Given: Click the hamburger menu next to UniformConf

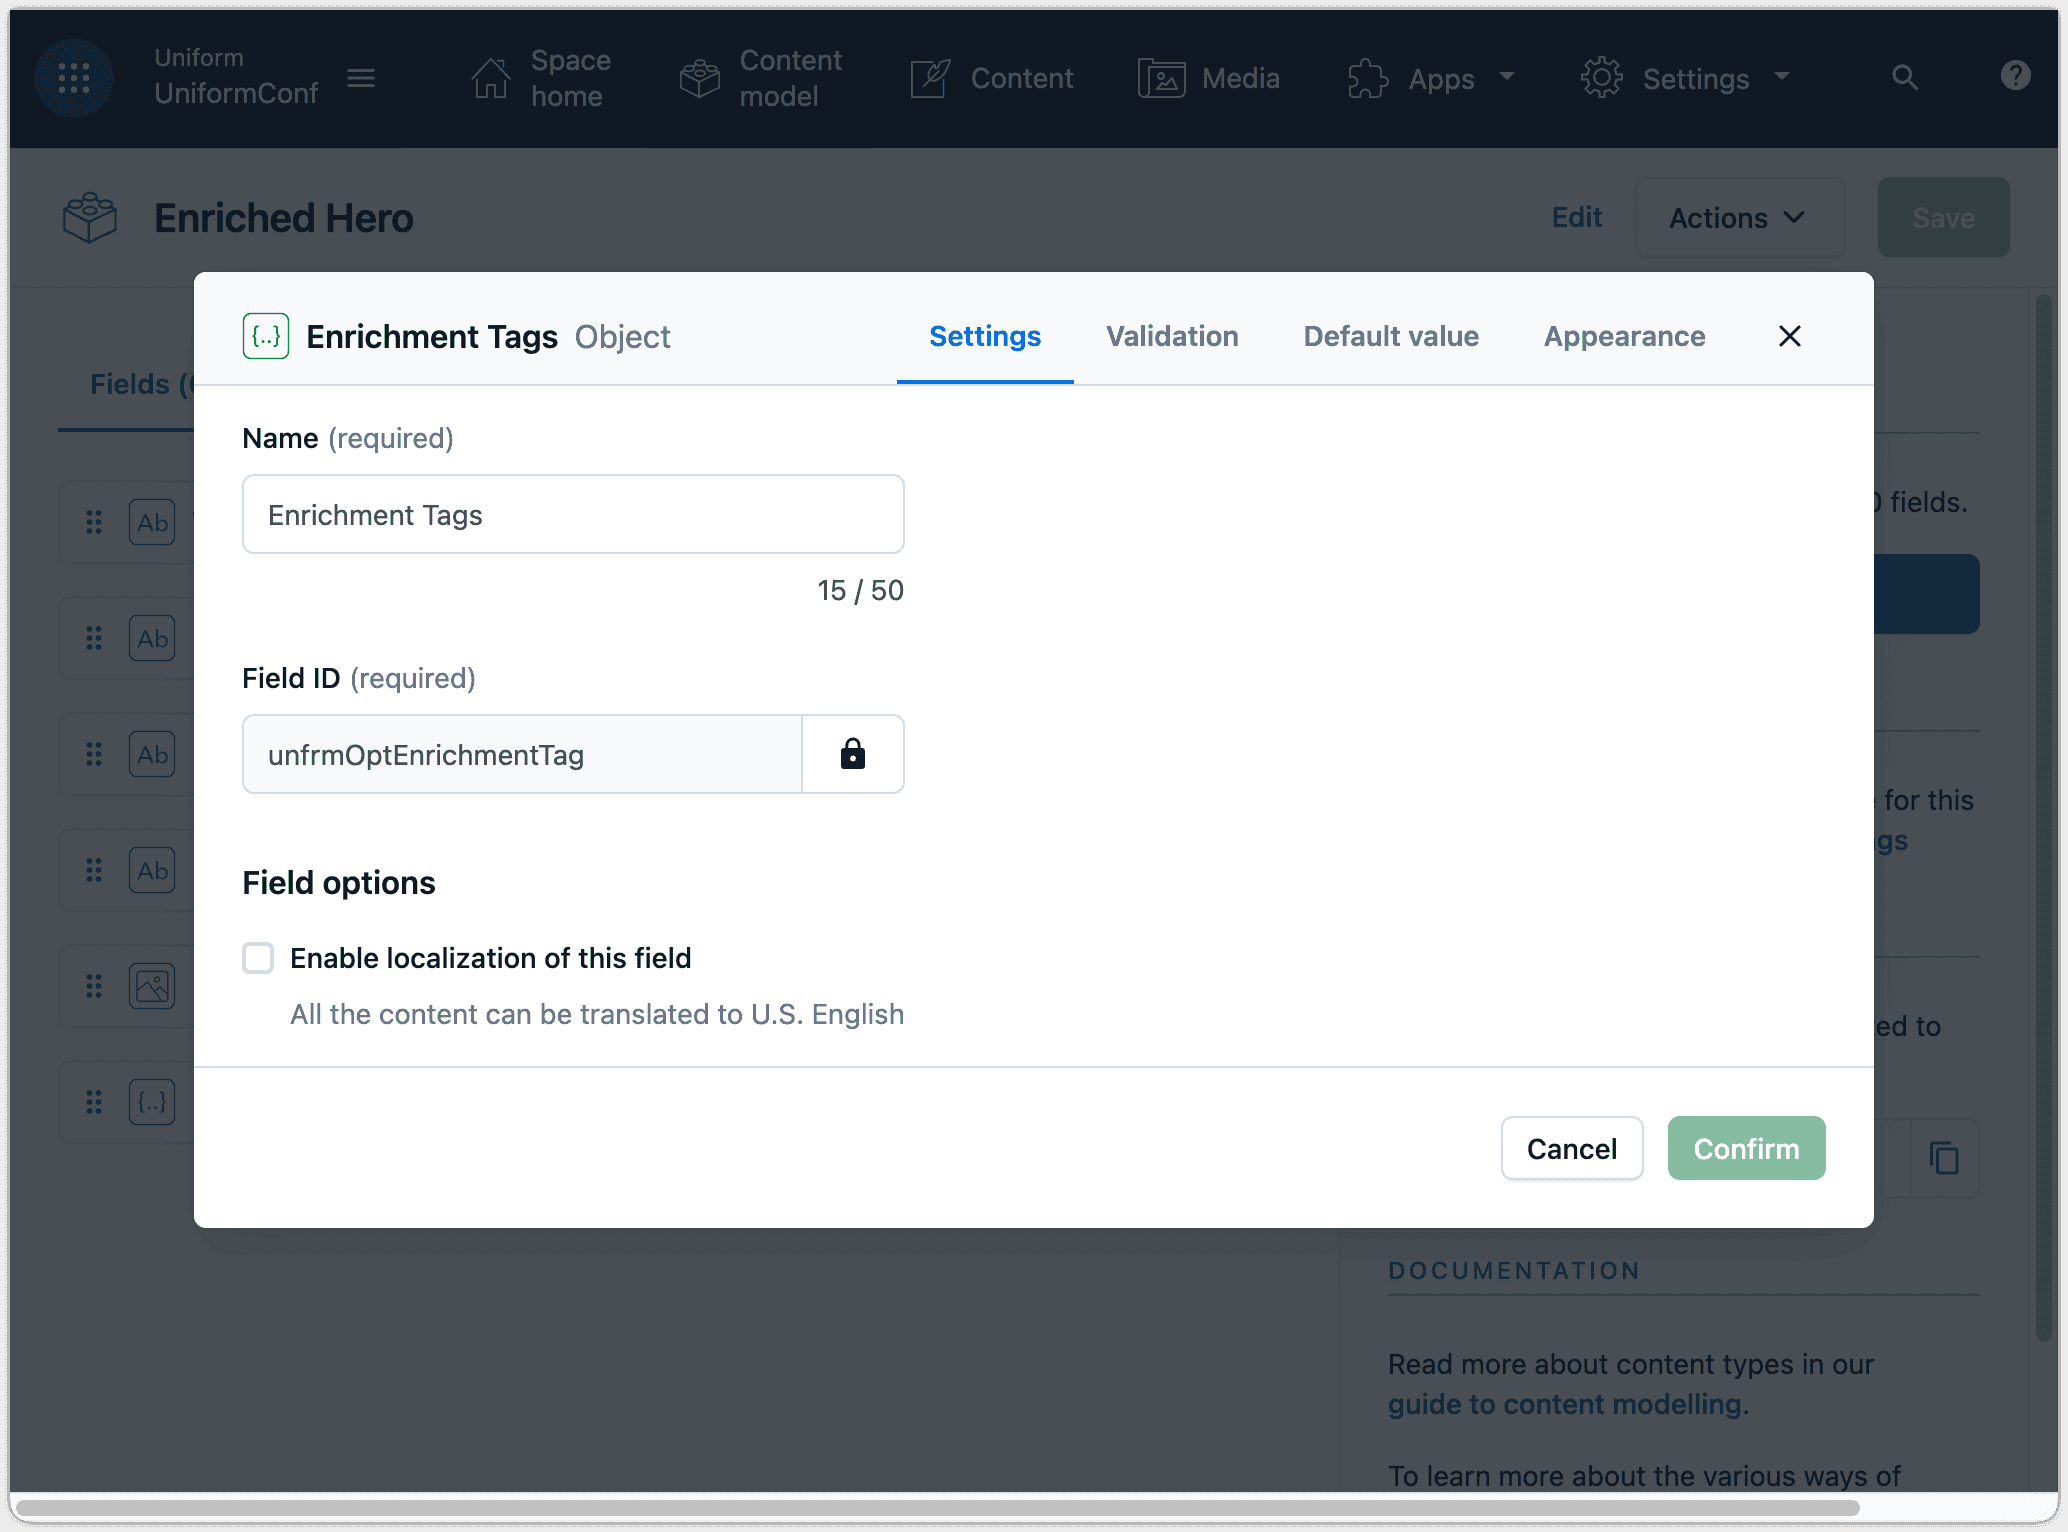Looking at the screenshot, I should [361, 78].
